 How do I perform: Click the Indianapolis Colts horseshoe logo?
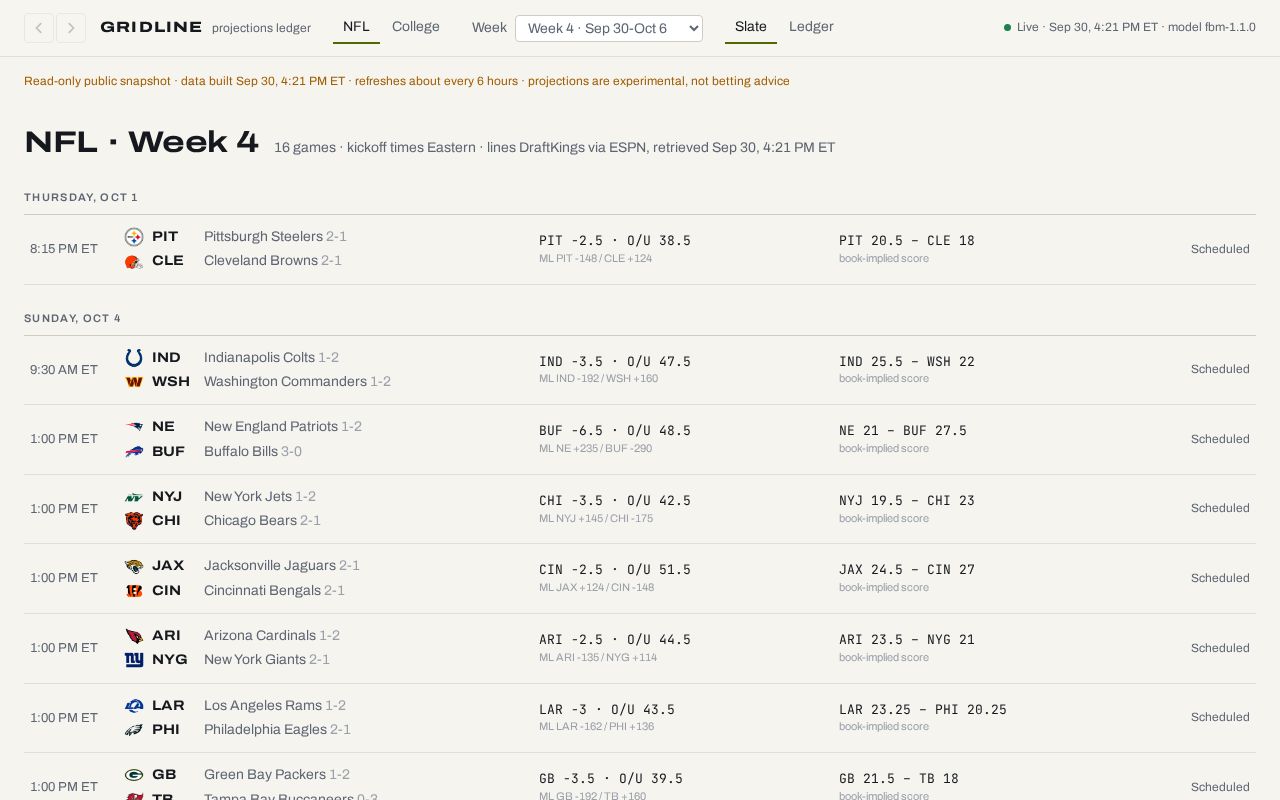point(134,358)
